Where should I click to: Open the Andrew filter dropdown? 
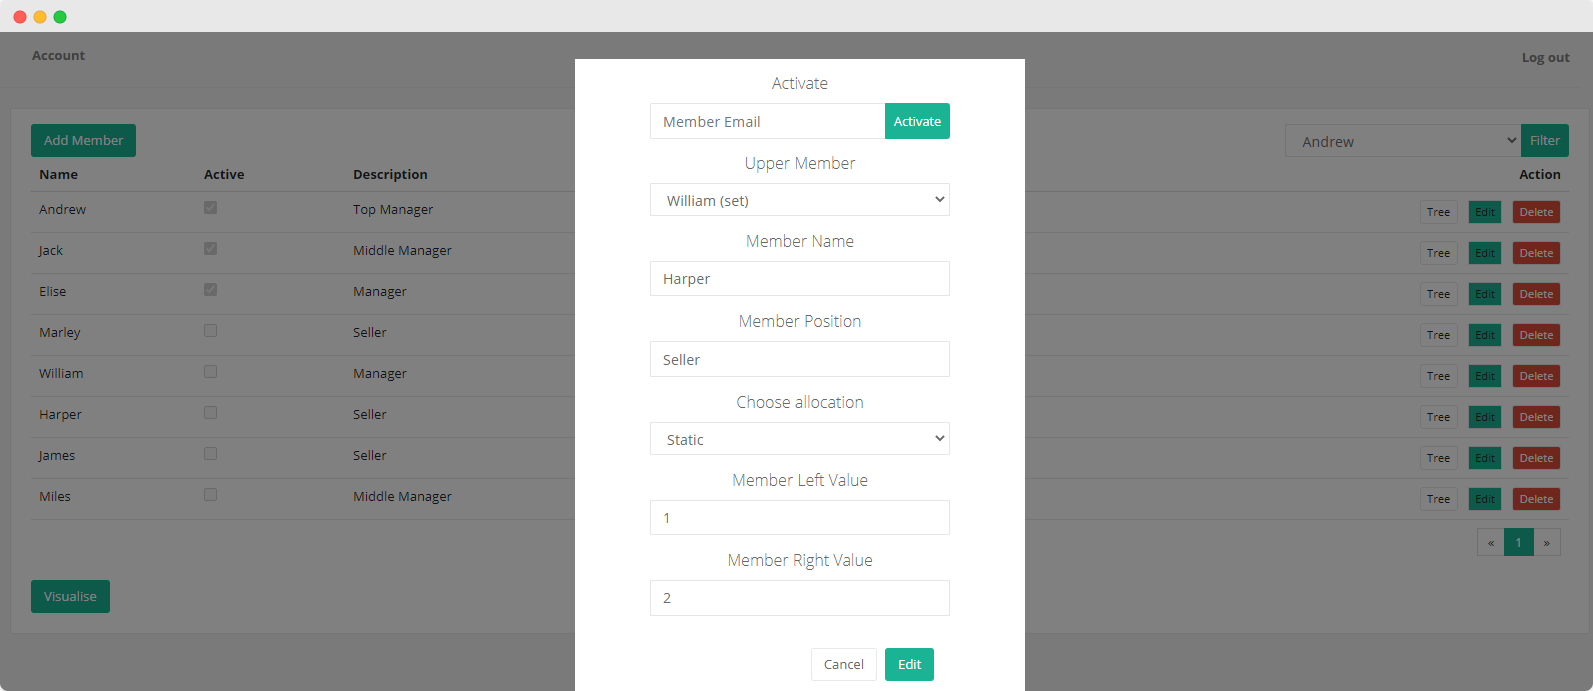pos(1403,141)
